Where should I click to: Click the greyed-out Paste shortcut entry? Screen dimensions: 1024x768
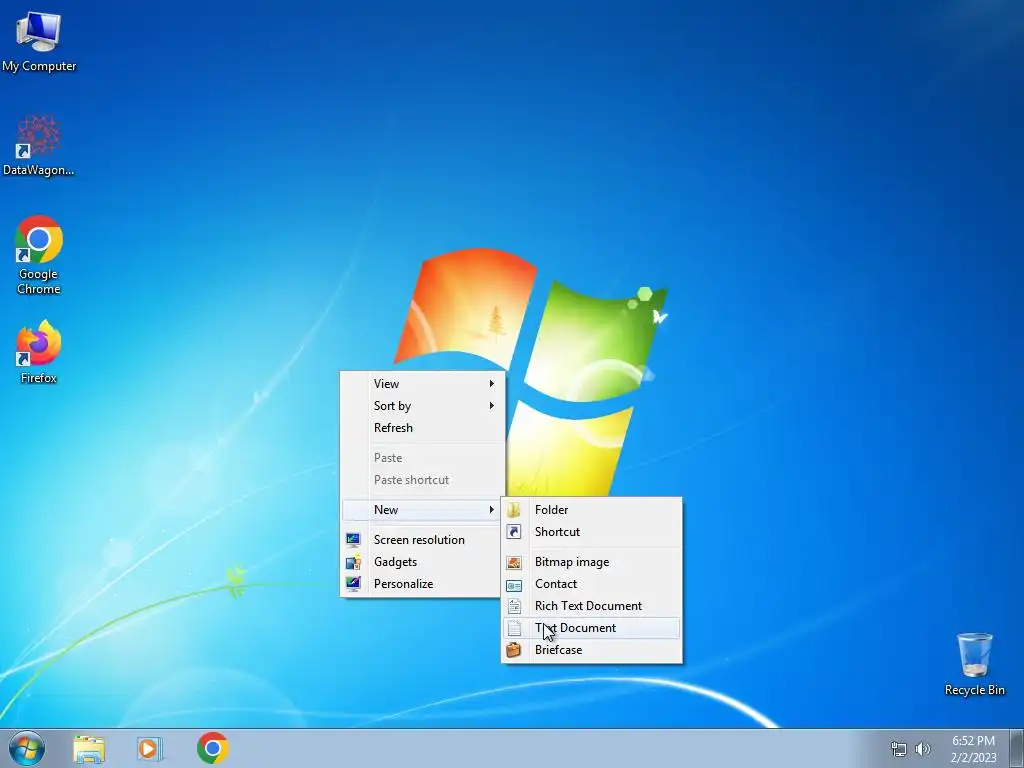pyautogui.click(x=423, y=480)
